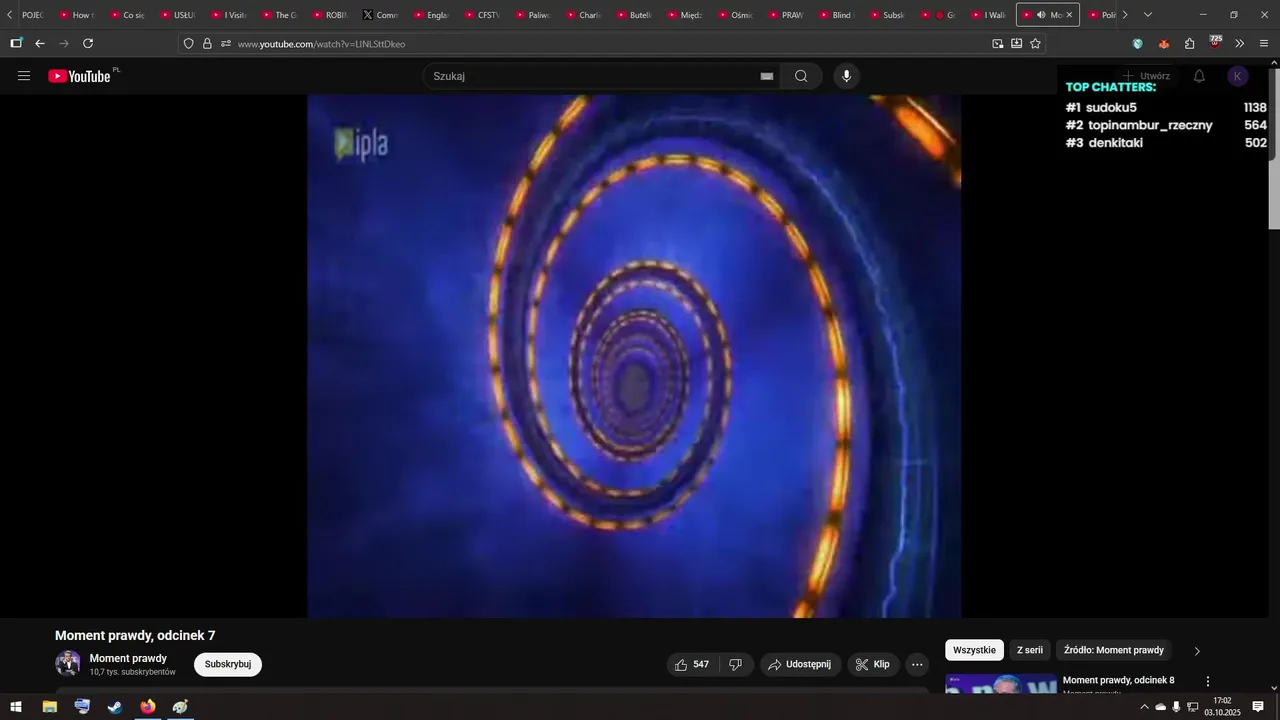Open File Explorer from the taskbar
Image resolution: width=1280 pixels, height=720 pixels.
click(x=49, y=707)
